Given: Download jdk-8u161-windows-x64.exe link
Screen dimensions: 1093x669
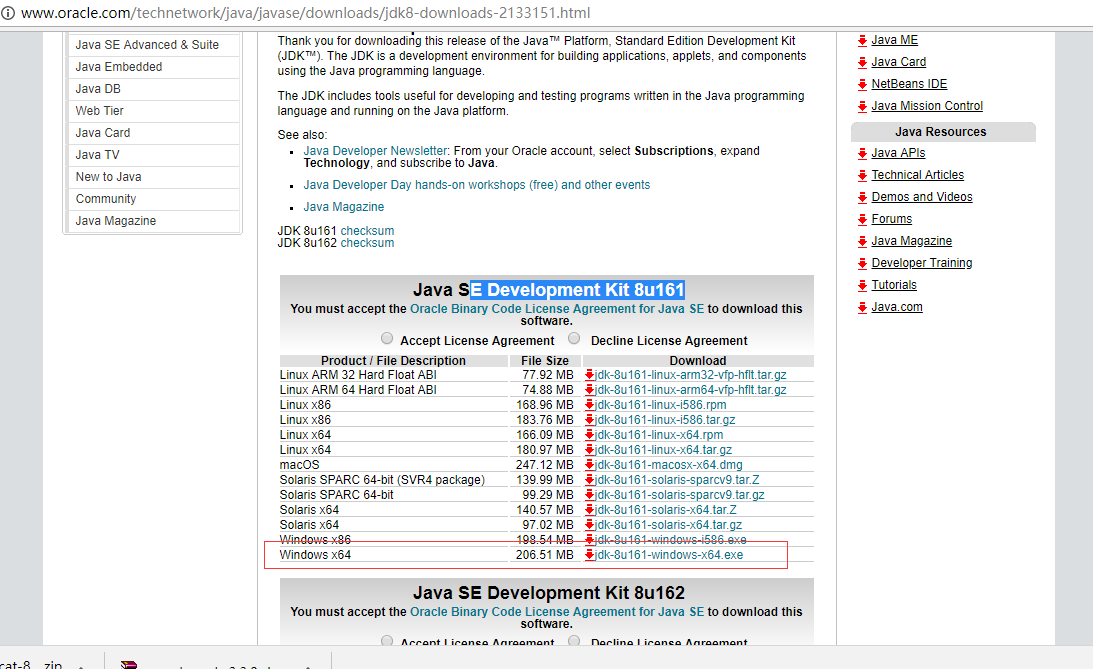Looking at the screenshot, I should (x=669, y=555).
